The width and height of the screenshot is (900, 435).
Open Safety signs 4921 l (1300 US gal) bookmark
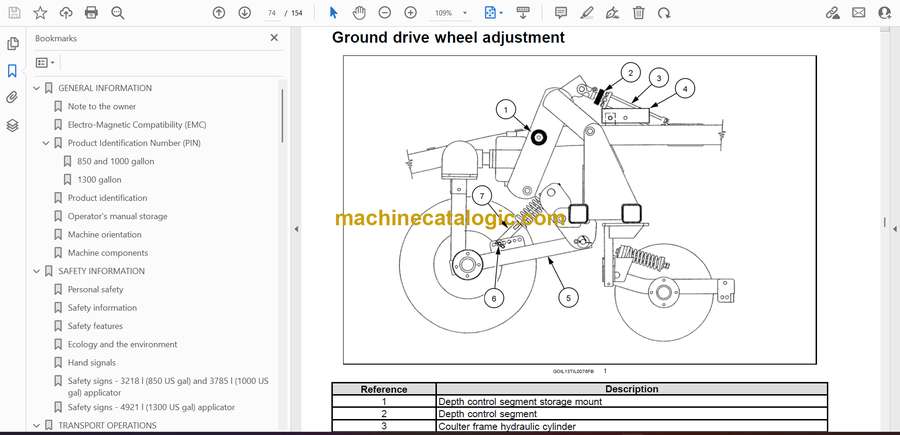click(151, 407)
